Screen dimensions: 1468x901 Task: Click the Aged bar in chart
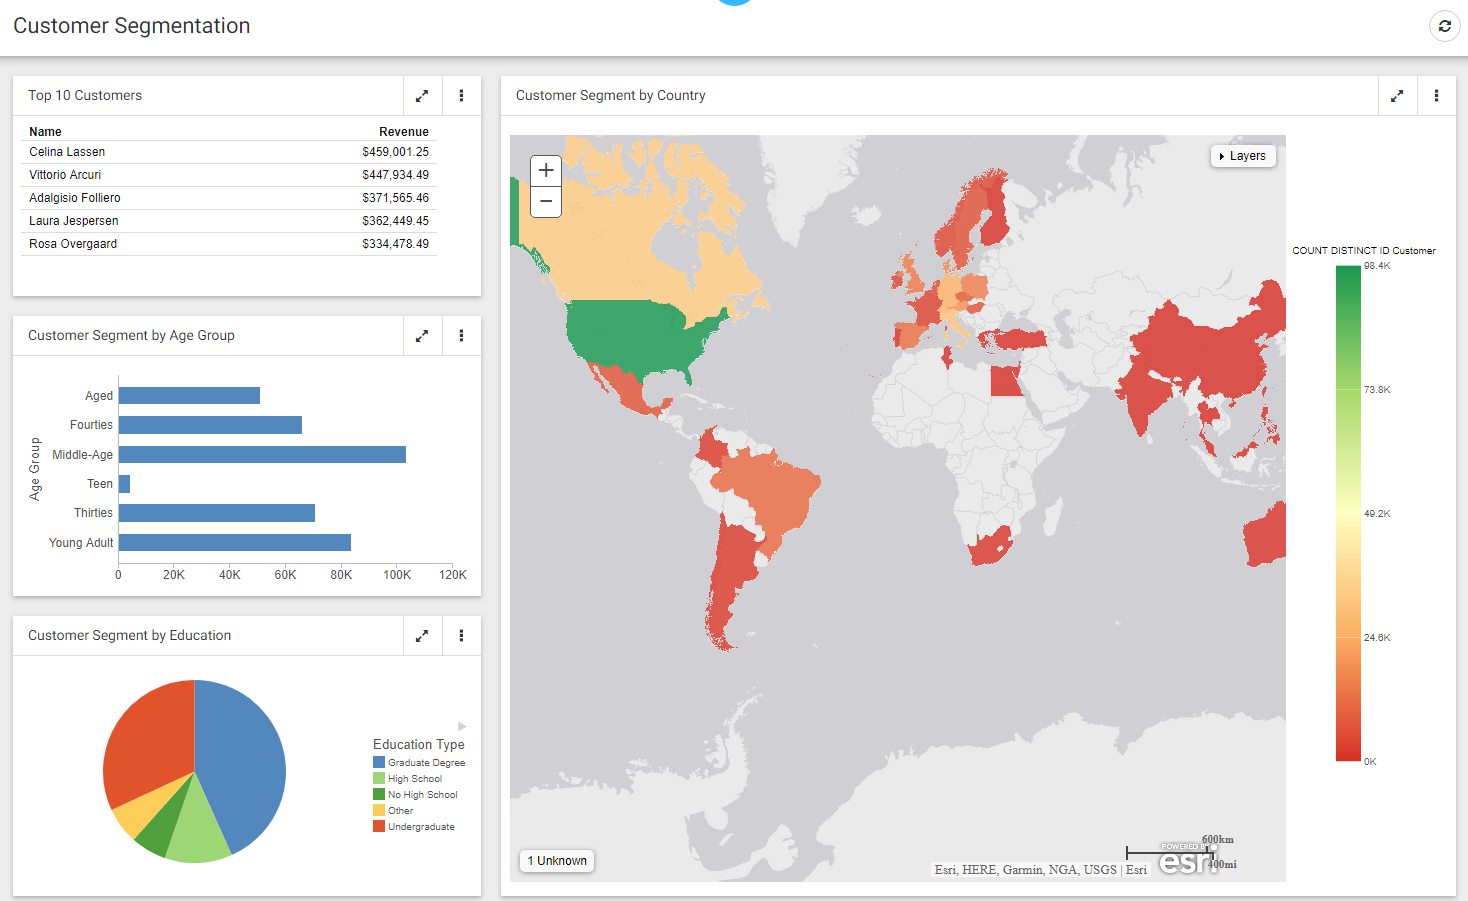[189, 396]
